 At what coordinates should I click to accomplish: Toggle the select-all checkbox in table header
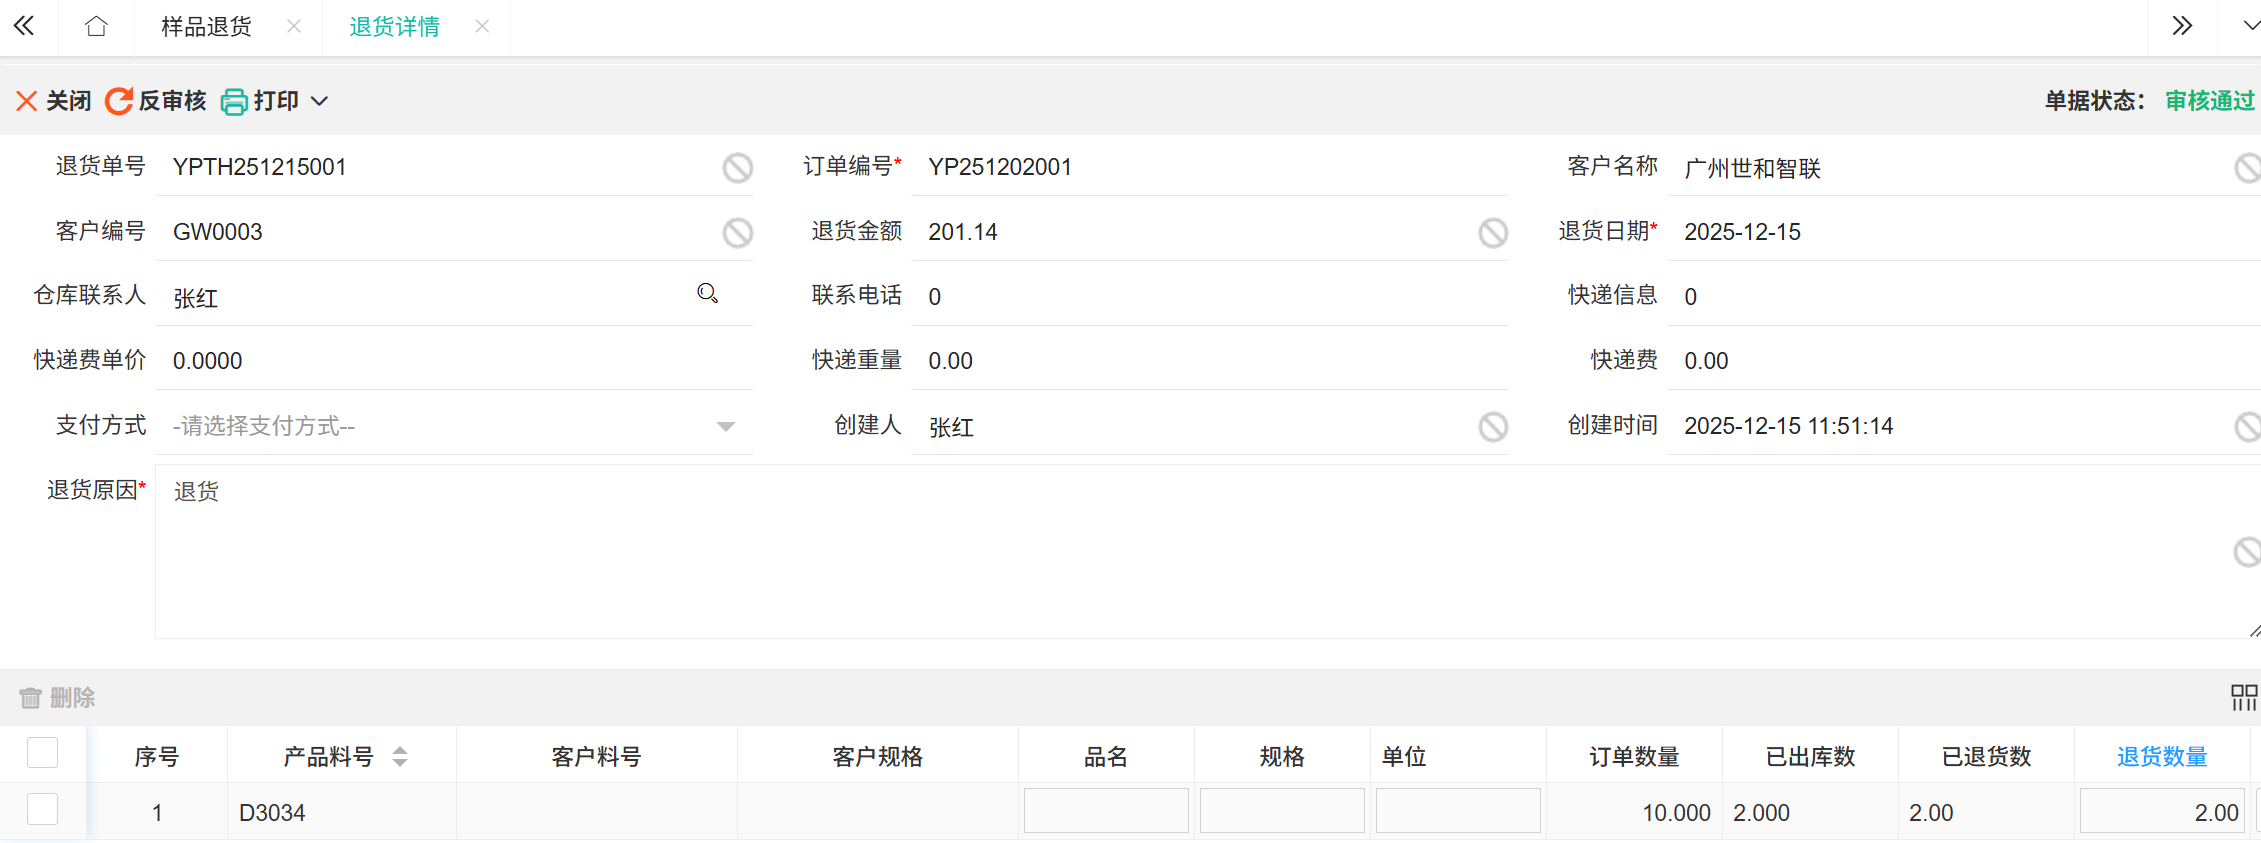tap(42, 753)
